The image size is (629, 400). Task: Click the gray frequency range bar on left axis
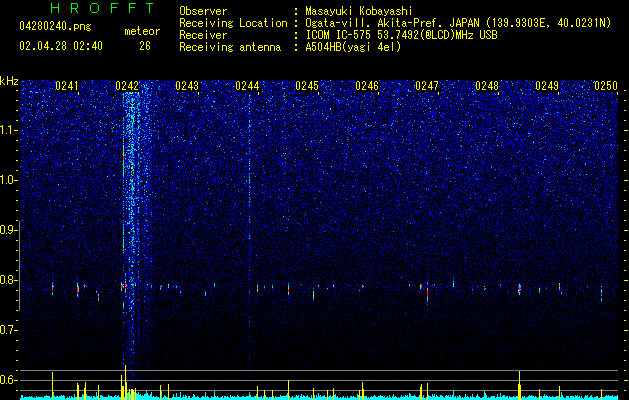coord(20,265)
